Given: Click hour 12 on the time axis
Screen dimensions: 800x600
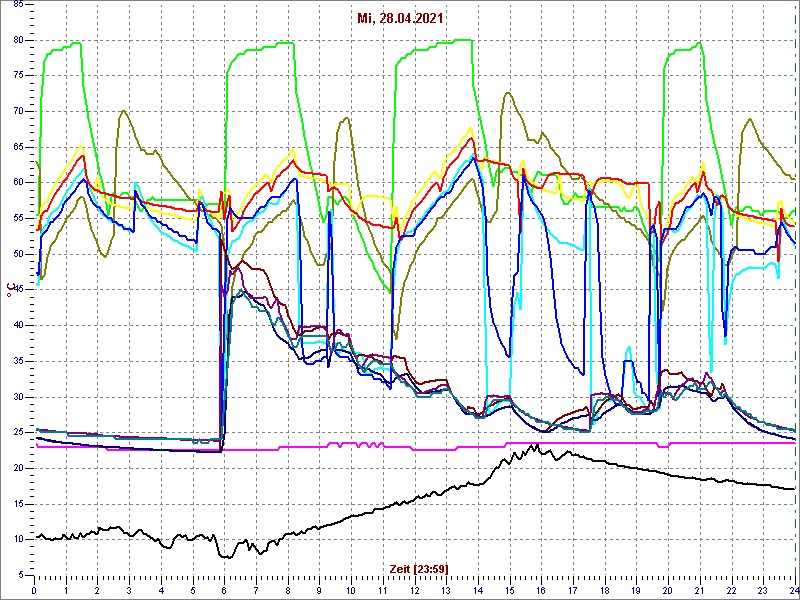Looking at the screenshot, I should click(x=415, y=590).
